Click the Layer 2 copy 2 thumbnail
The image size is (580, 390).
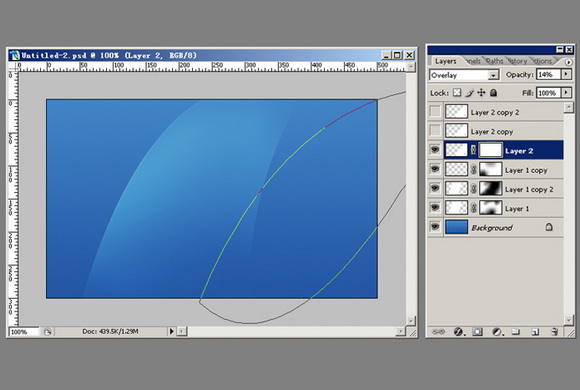pos(456,112)
